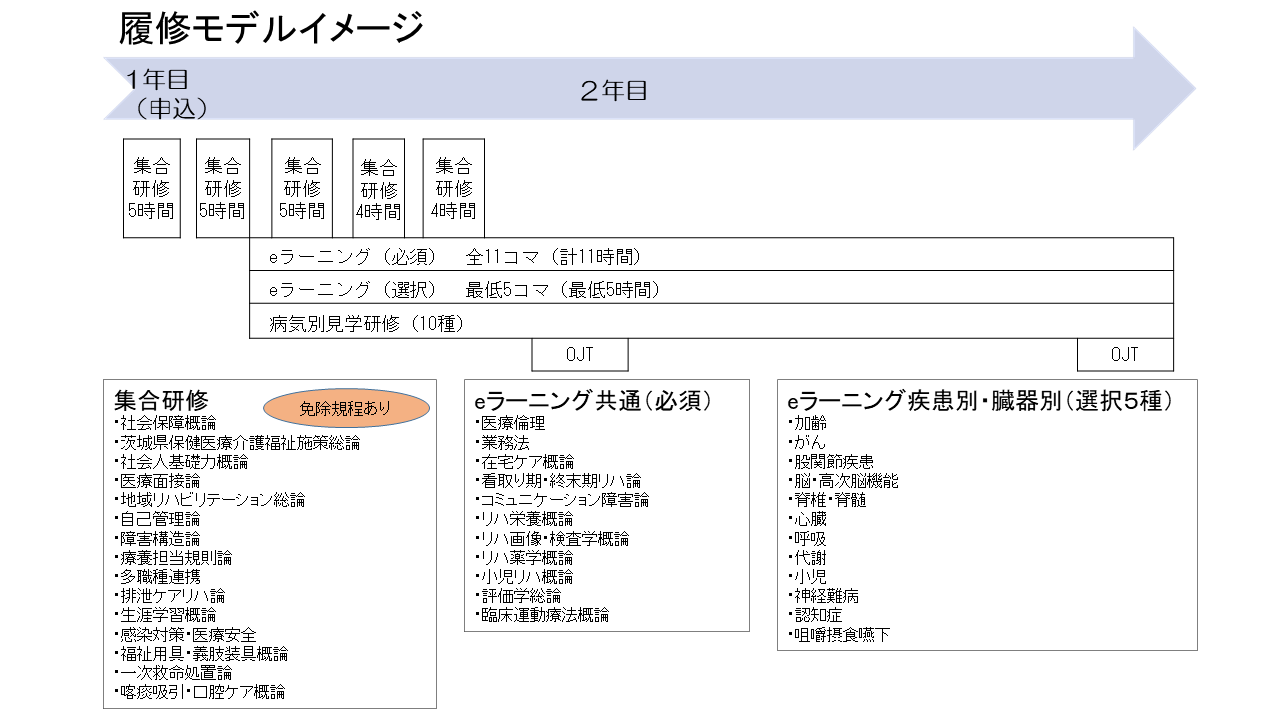Select 喀痰吸引・口腔ケア概論 list item
The height and width of the screenshot is (720, 1280).
pyautogui.click(x=203, y=691)
